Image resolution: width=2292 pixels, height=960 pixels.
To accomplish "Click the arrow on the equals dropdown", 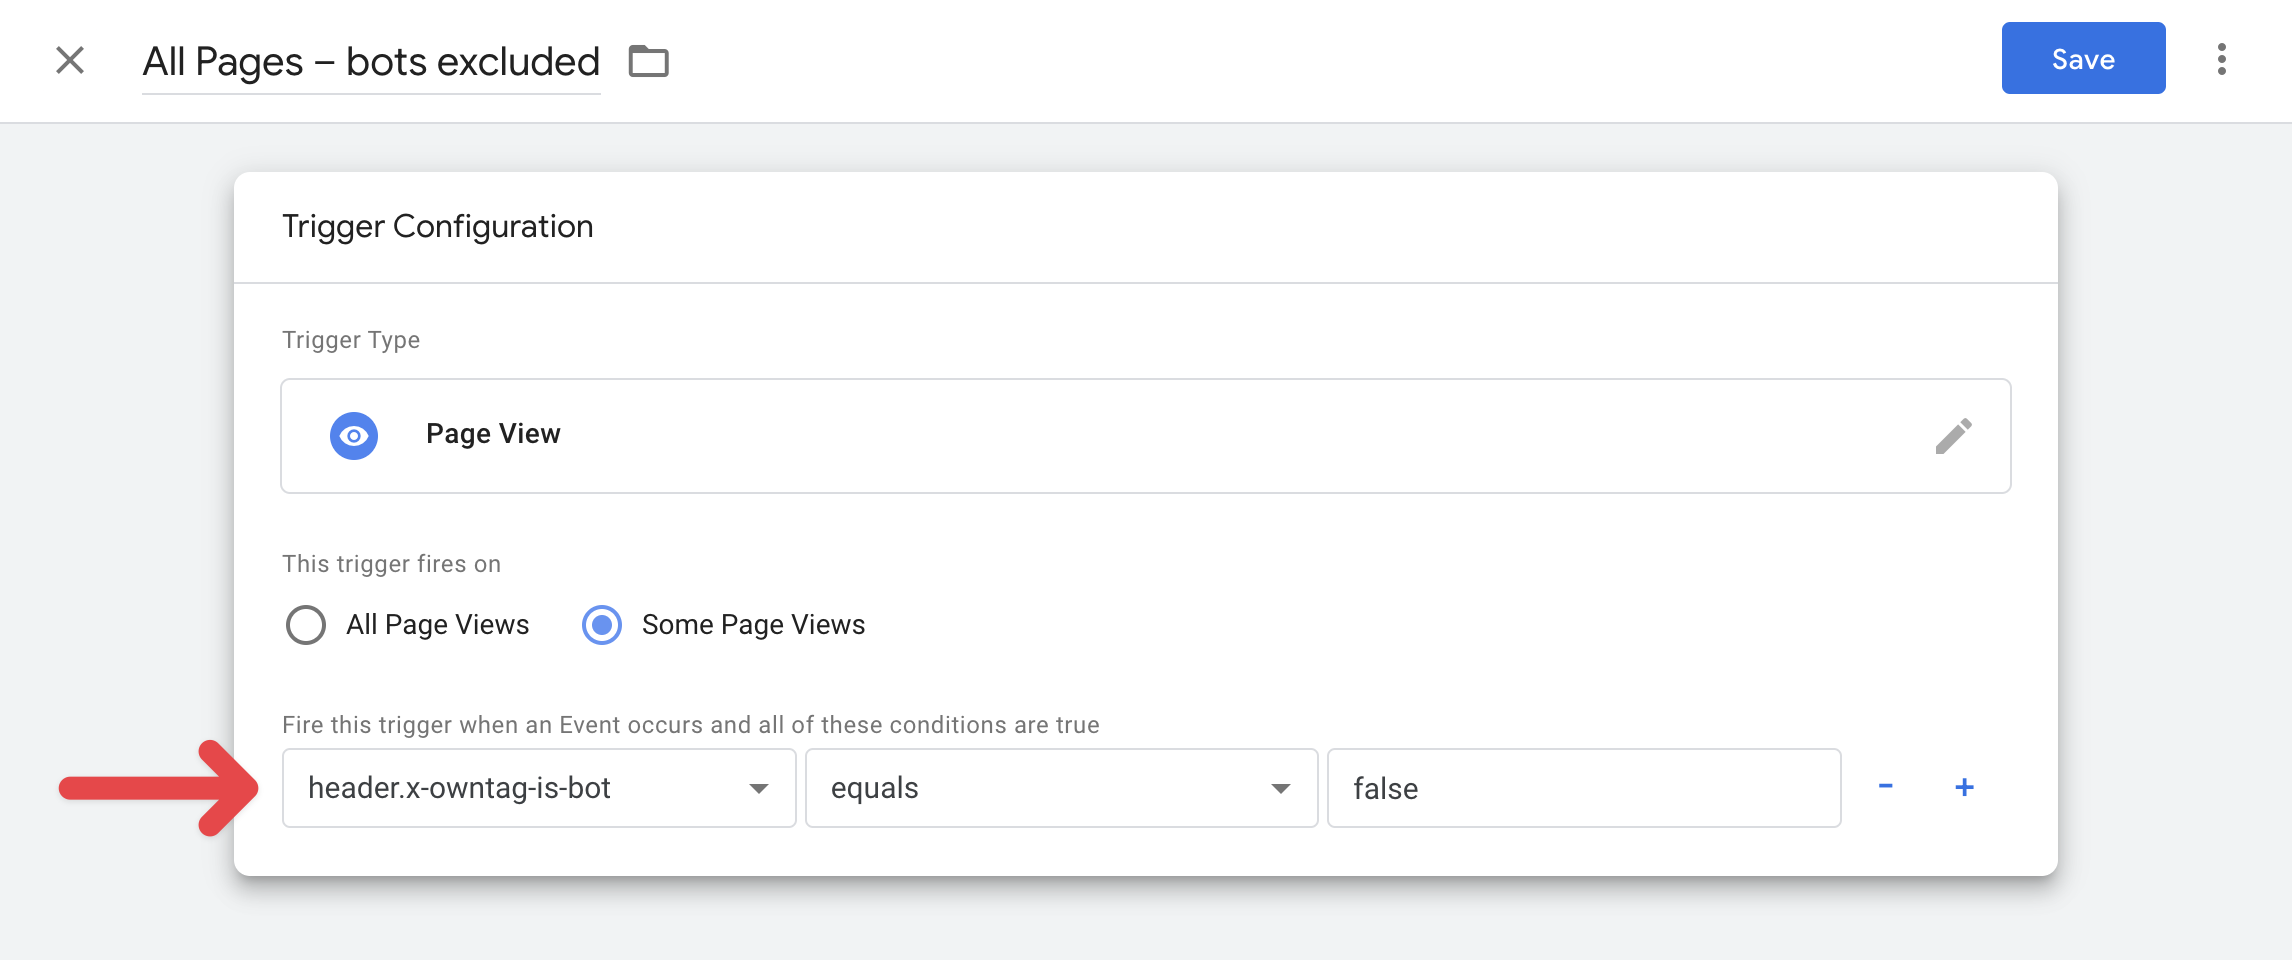I will (1280, 789).
